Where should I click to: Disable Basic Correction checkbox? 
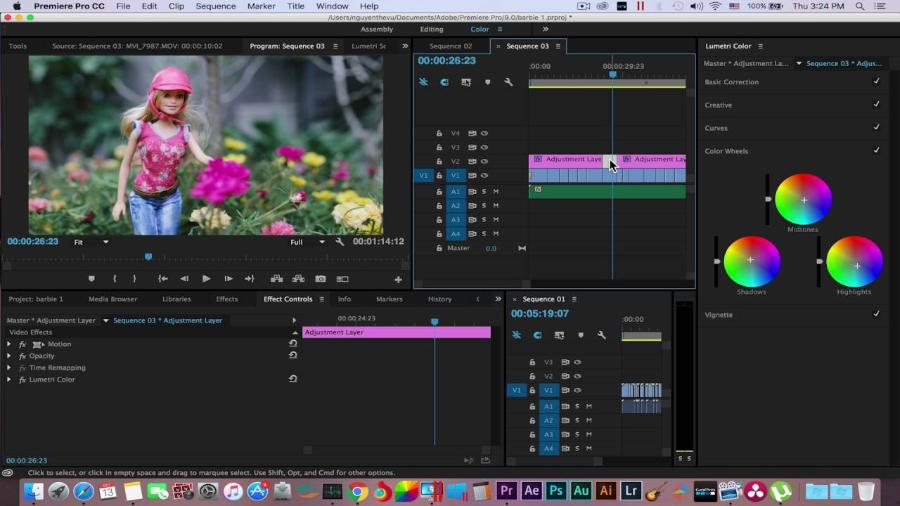coord(876,81)
